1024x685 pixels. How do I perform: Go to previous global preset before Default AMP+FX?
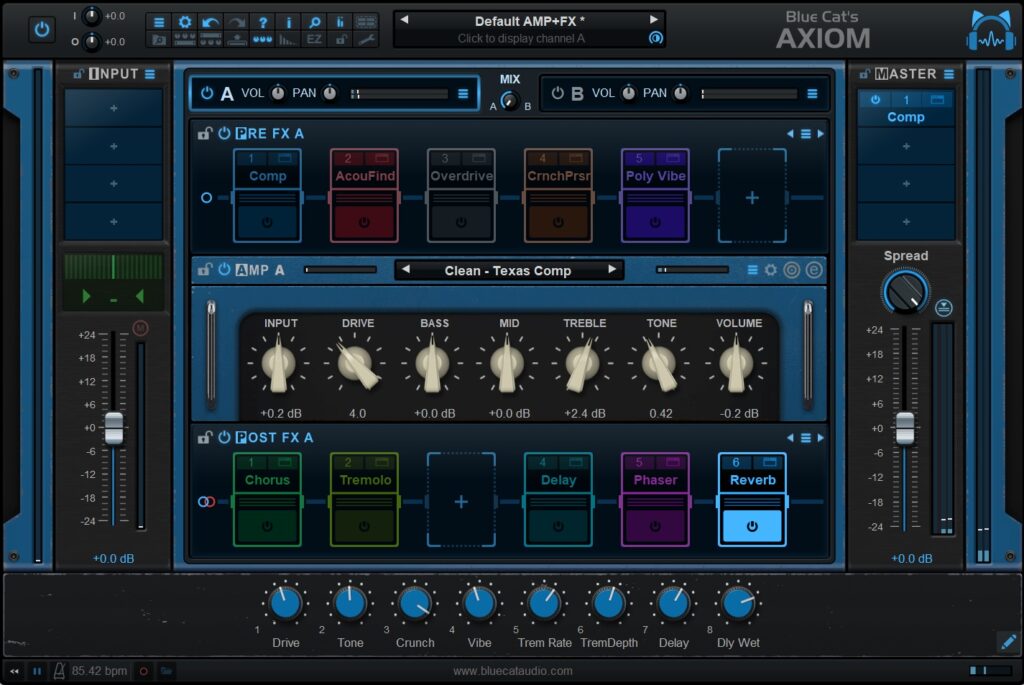coord(404,20)
